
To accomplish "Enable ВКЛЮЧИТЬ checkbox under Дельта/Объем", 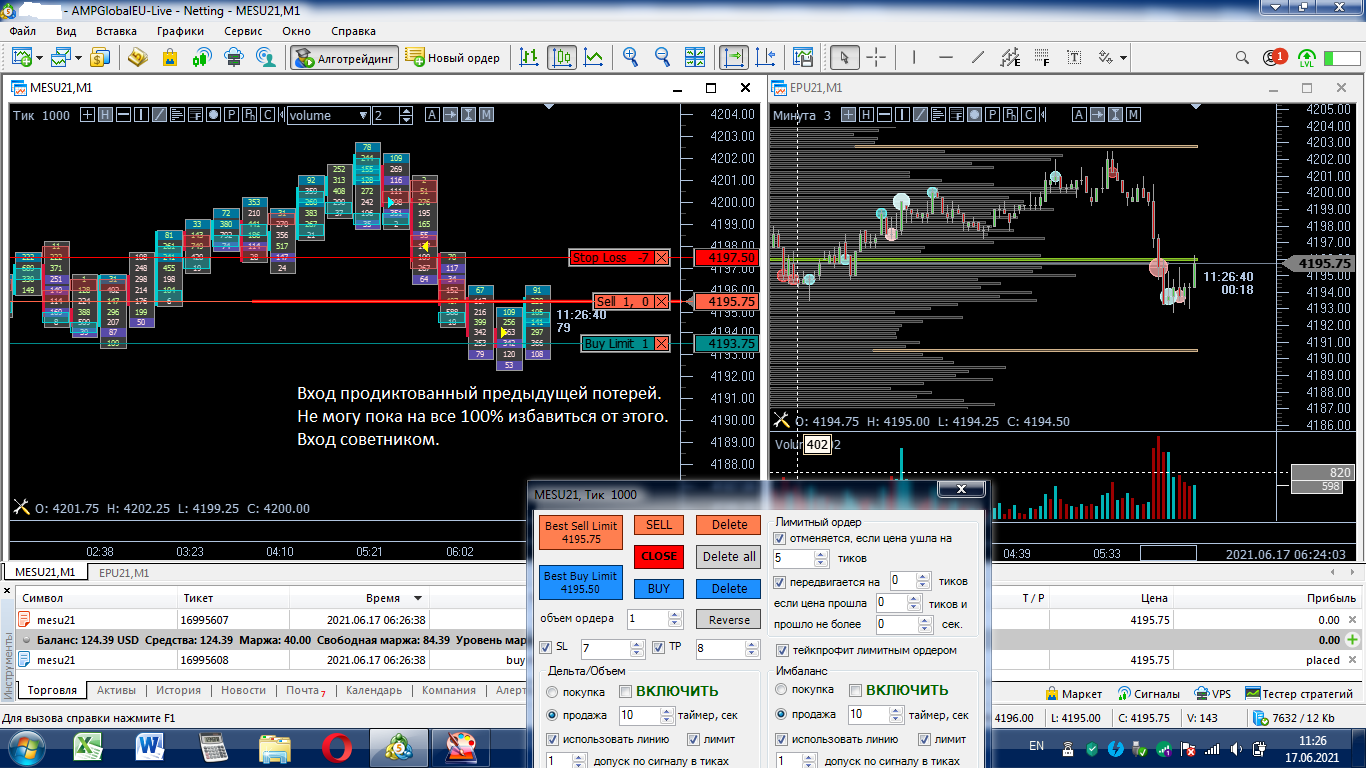I will tap(626, 691).
